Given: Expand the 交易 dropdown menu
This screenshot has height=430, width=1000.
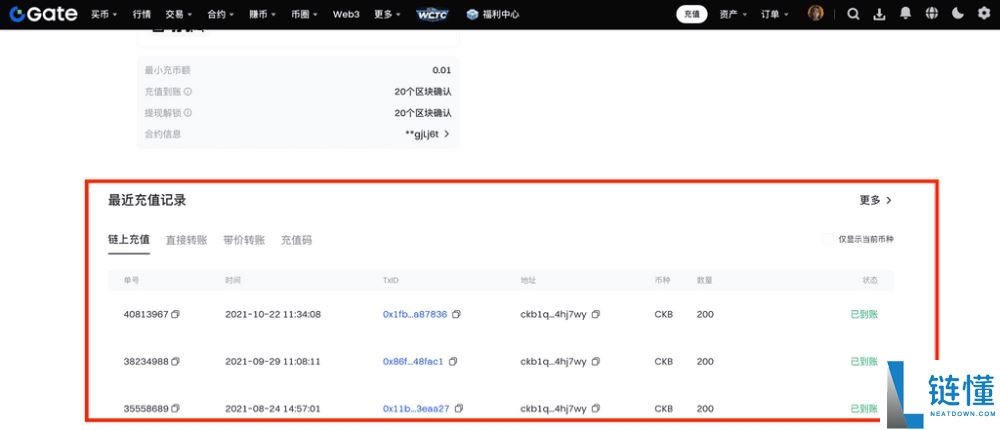Looking at the screenshot, I should click(178, 14).
